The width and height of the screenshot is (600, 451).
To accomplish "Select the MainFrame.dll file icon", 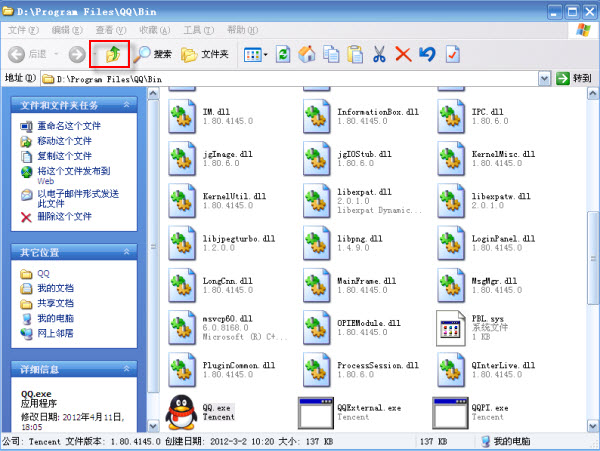I will coord(316,285).
